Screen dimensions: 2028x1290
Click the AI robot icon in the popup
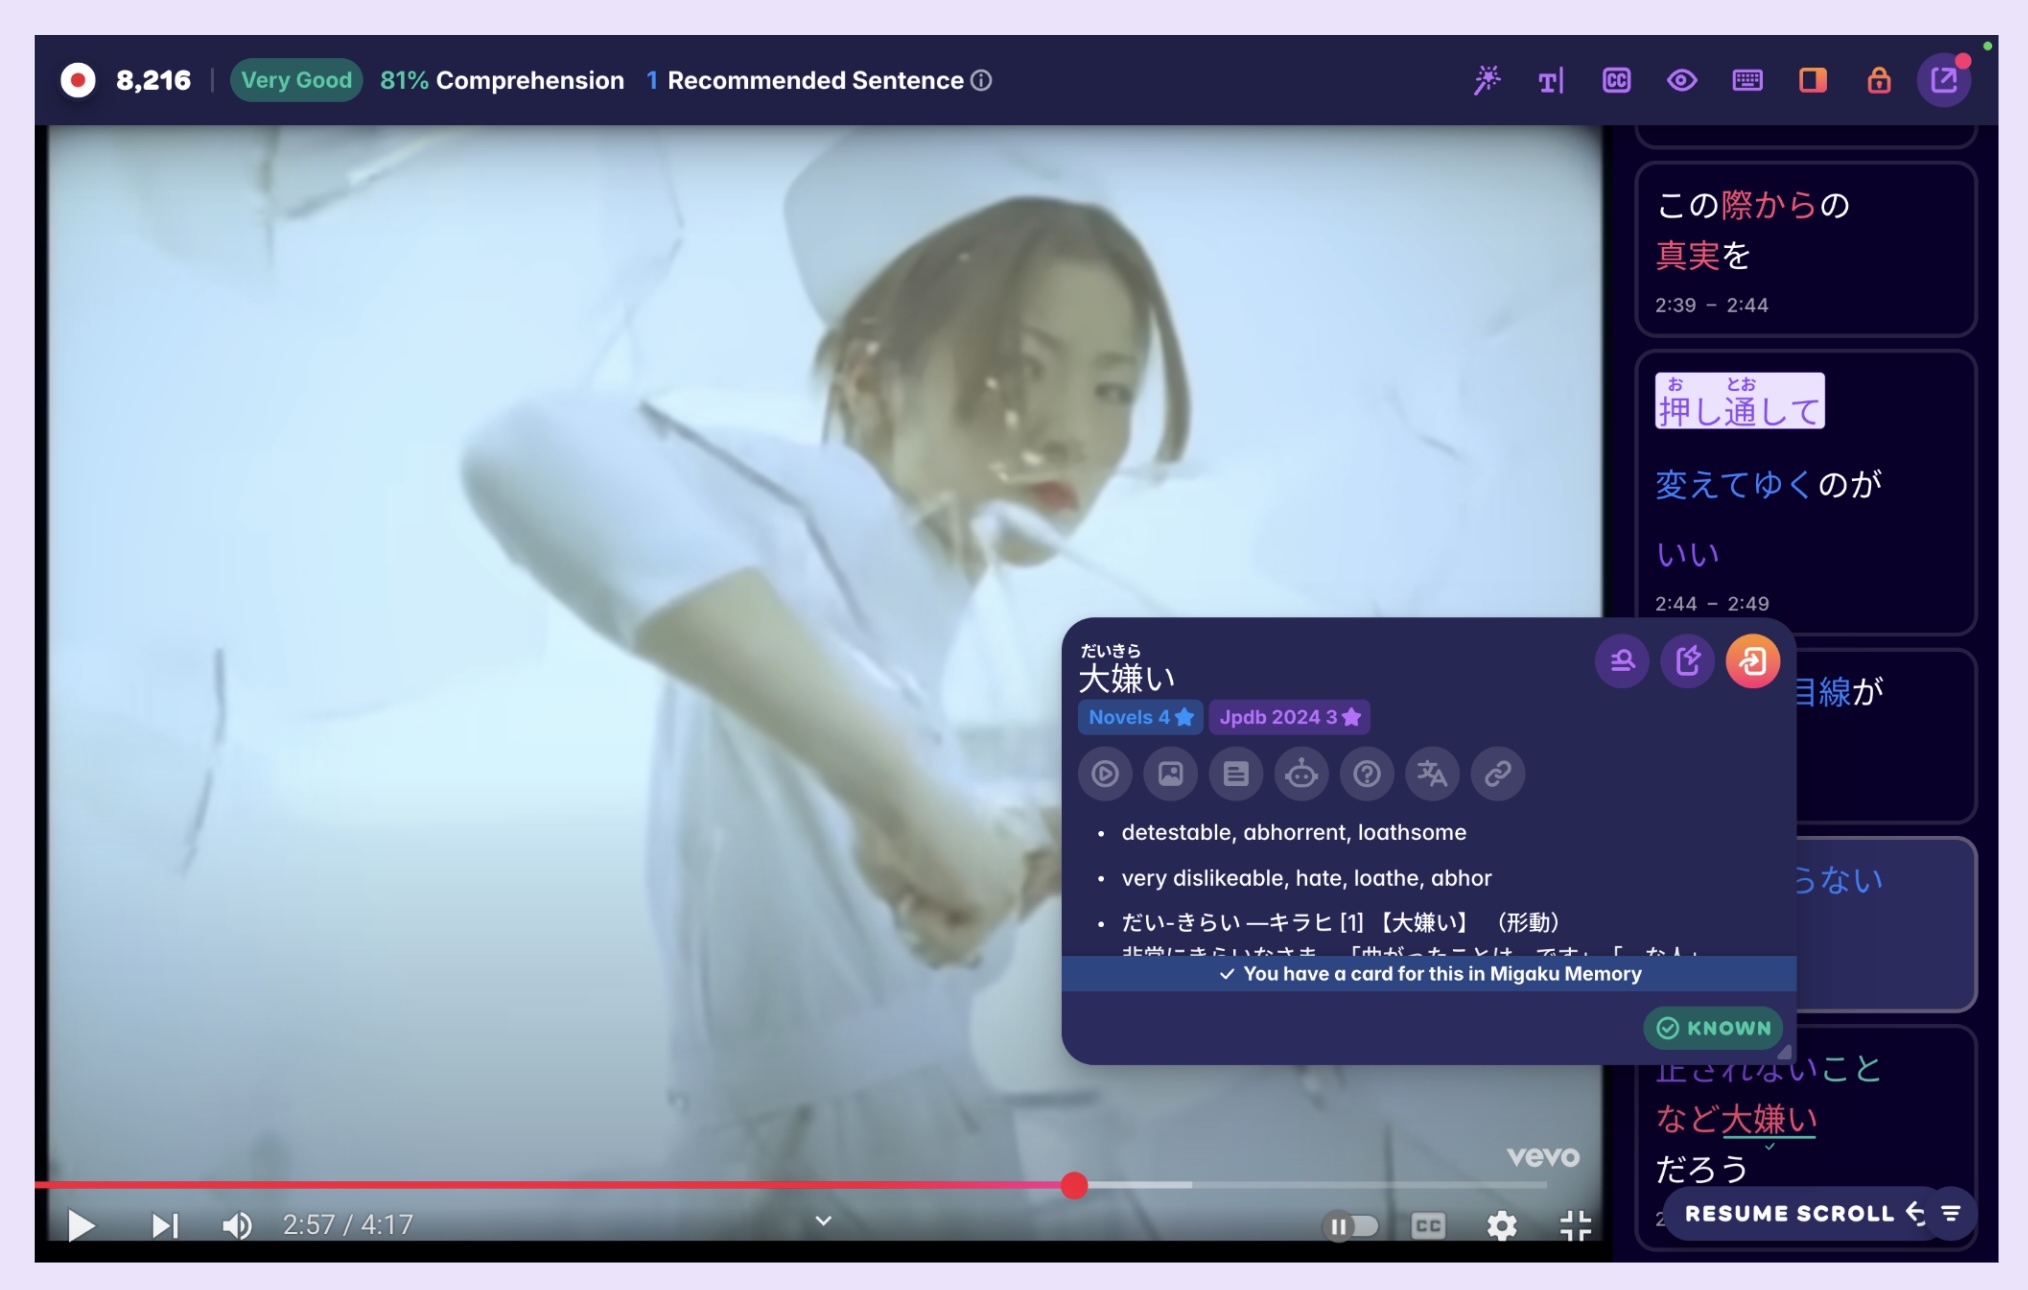(x=1301, y=774)
